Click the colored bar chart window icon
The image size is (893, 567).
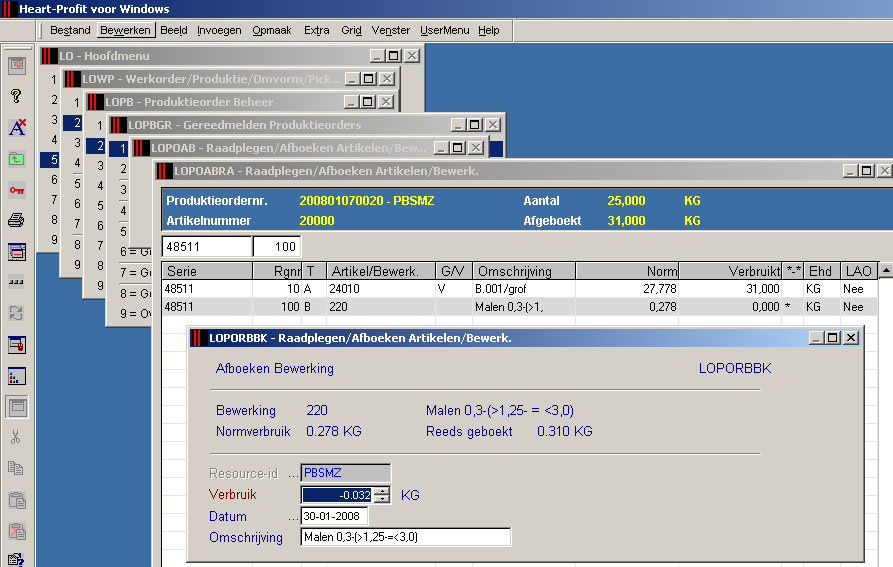pos(17,376)
